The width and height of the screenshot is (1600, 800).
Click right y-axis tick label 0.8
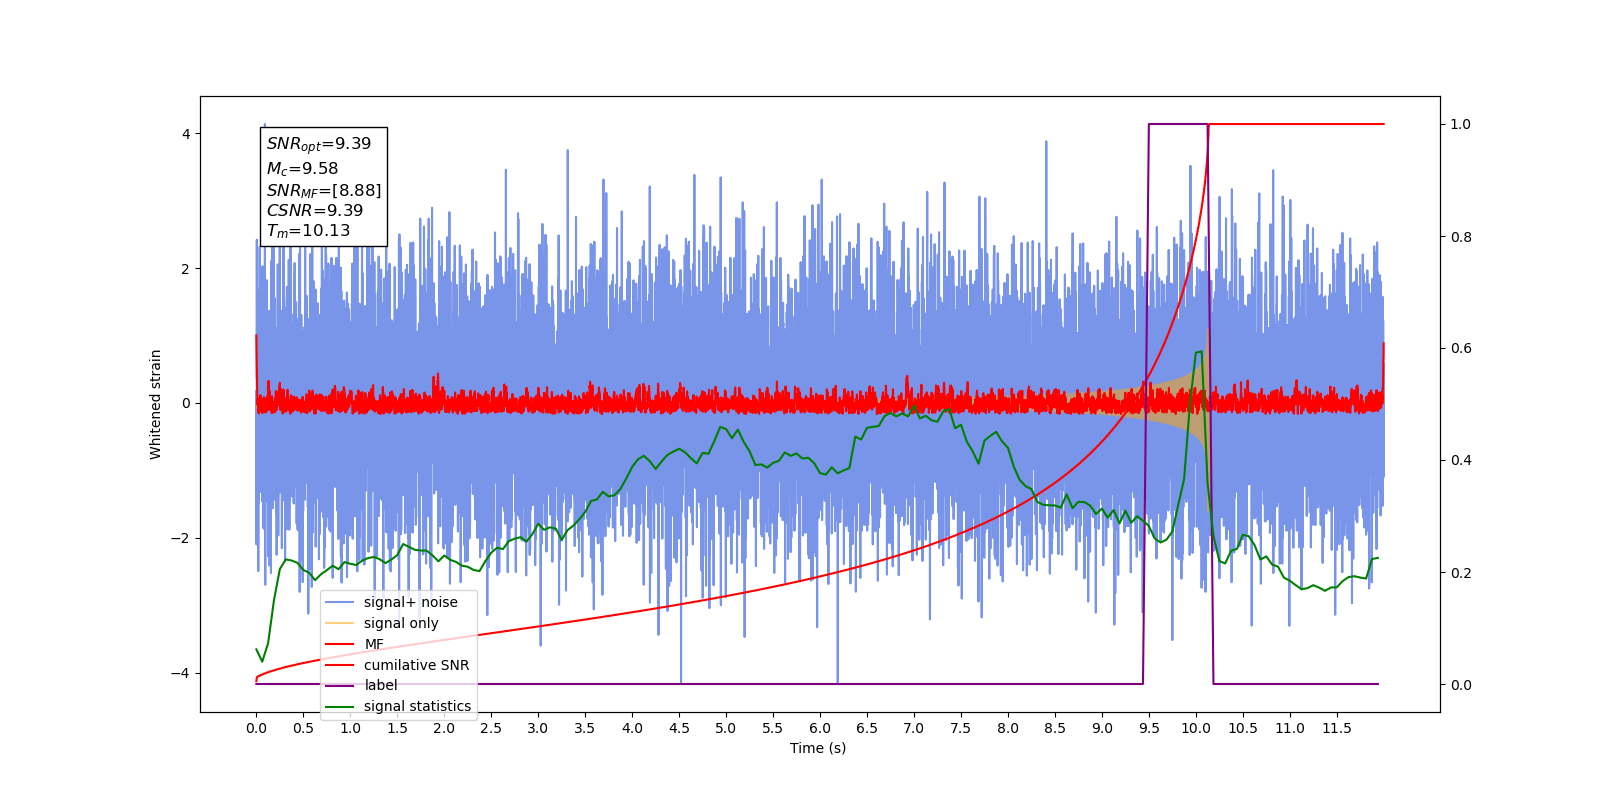point(1461,237)
